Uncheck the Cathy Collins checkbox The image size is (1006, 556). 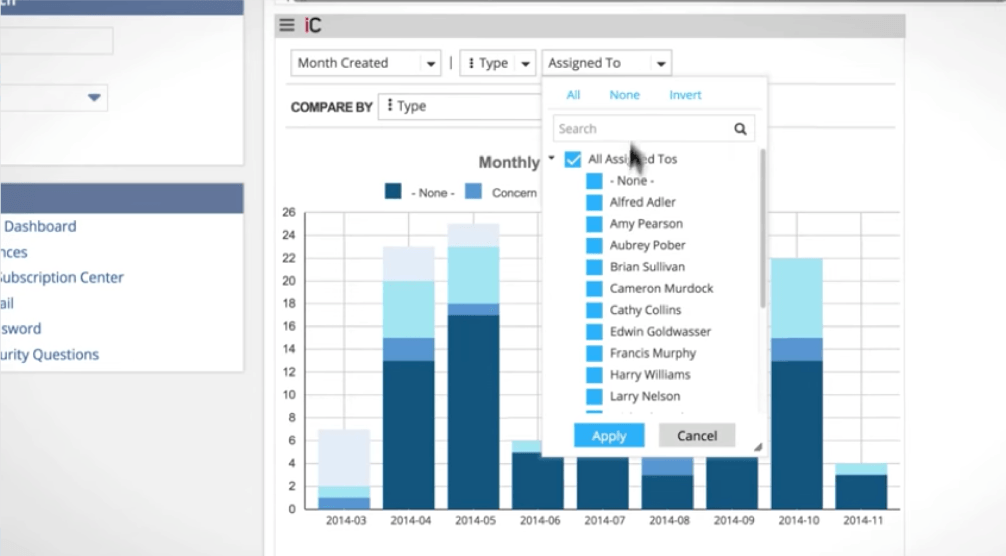click(x=594, y=310)
